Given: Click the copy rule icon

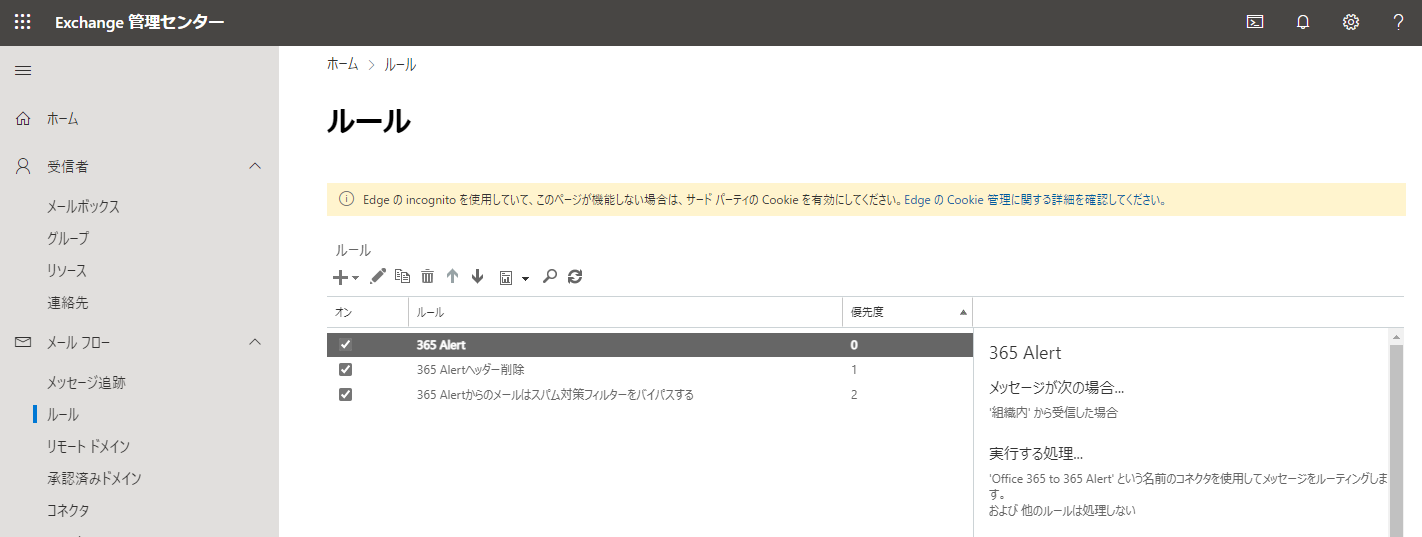Looking at the screenshot, I should coord(403,277).
